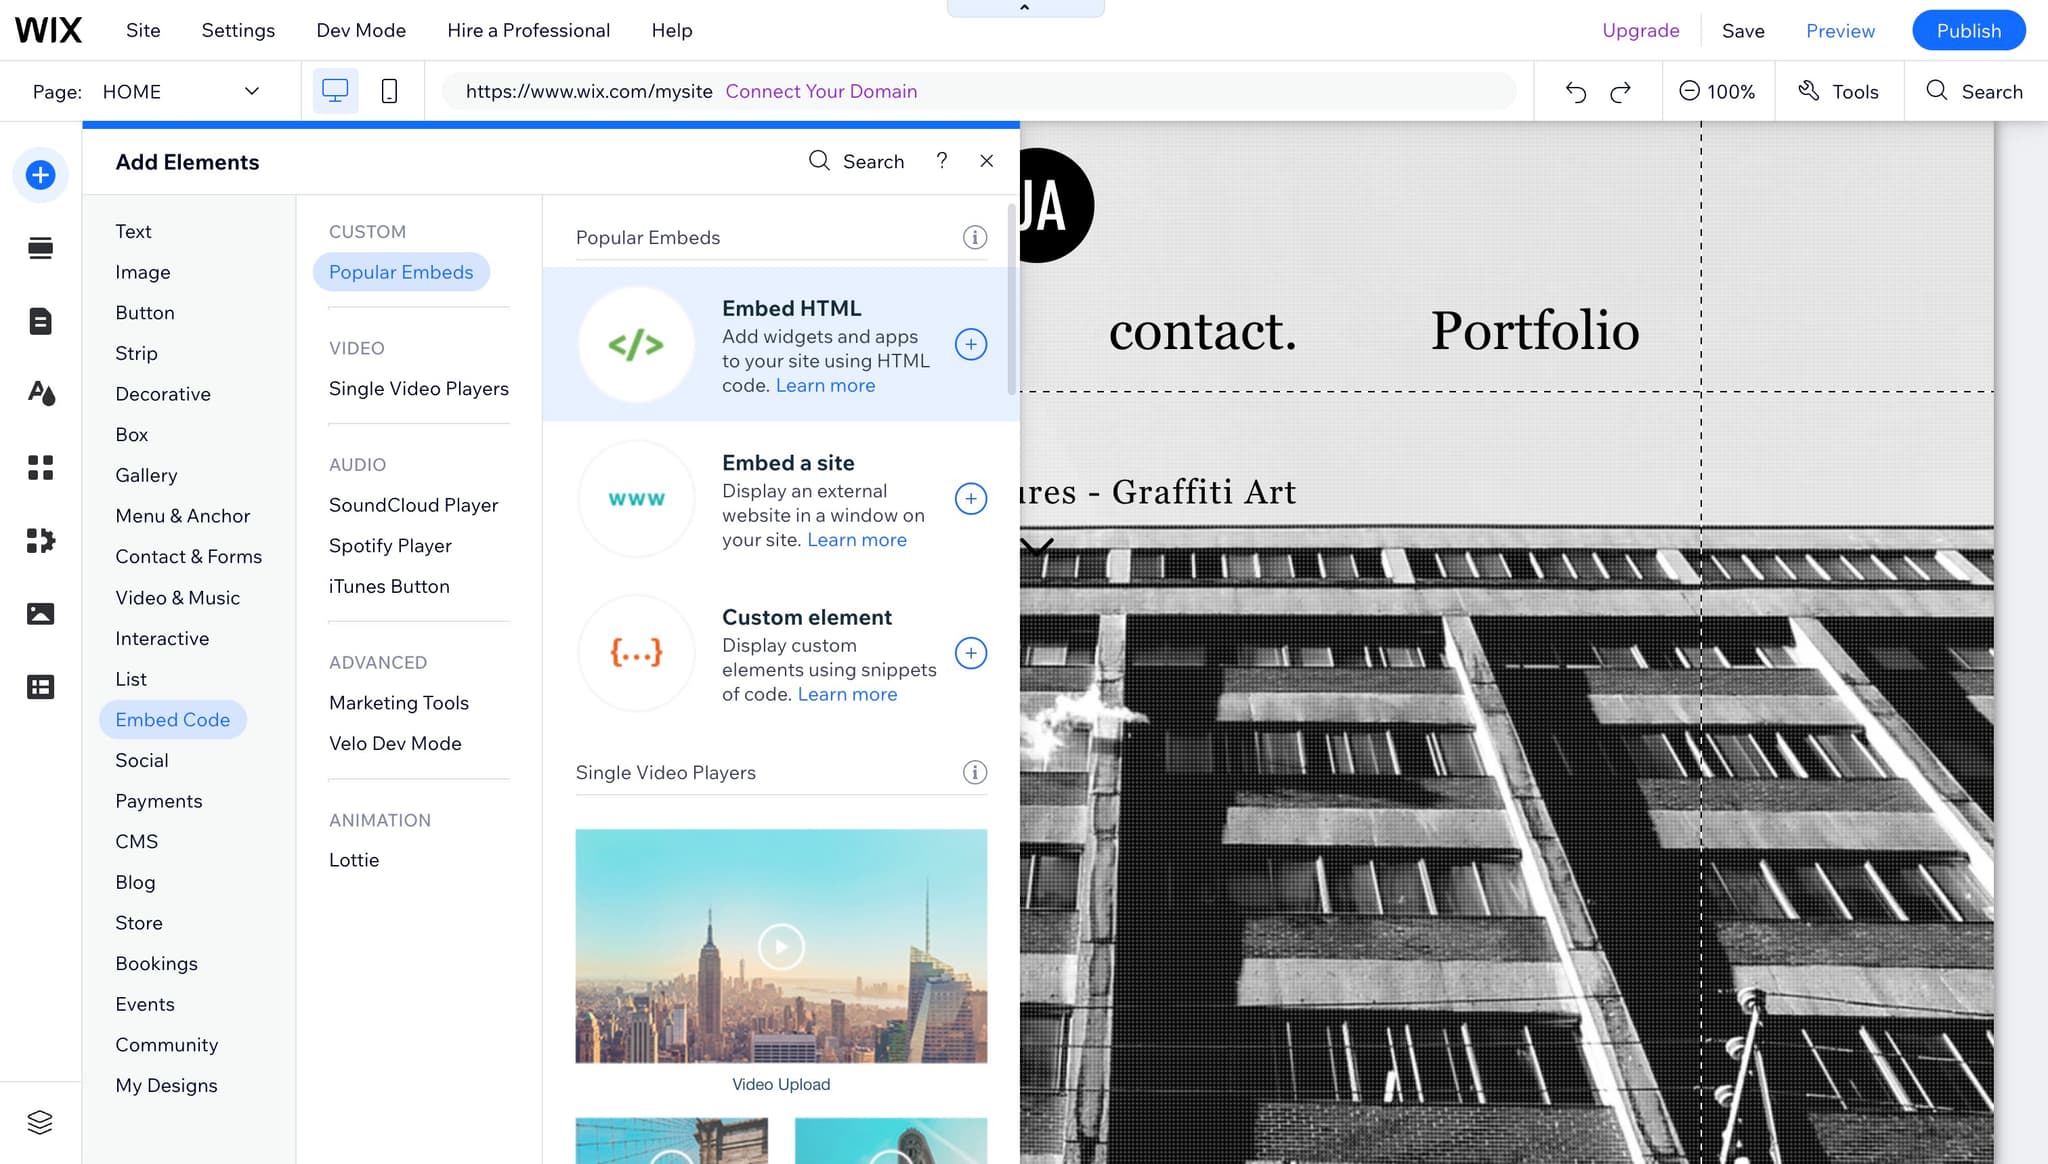The height and width of the screenshot is (1164, 2048).
Task: Click the info icon beside Popular Embeds
Action: pos(974,237)
